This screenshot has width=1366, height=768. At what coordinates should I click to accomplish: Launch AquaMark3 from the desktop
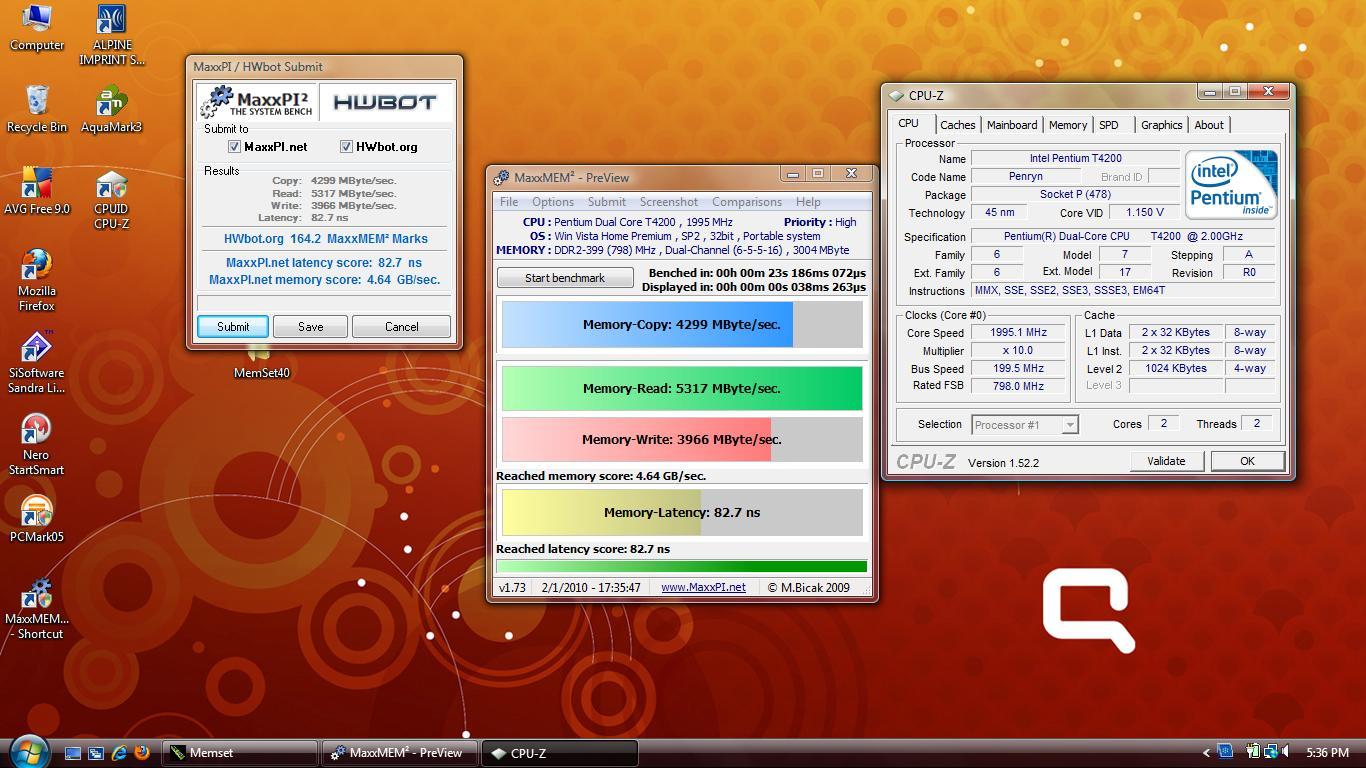111,109
